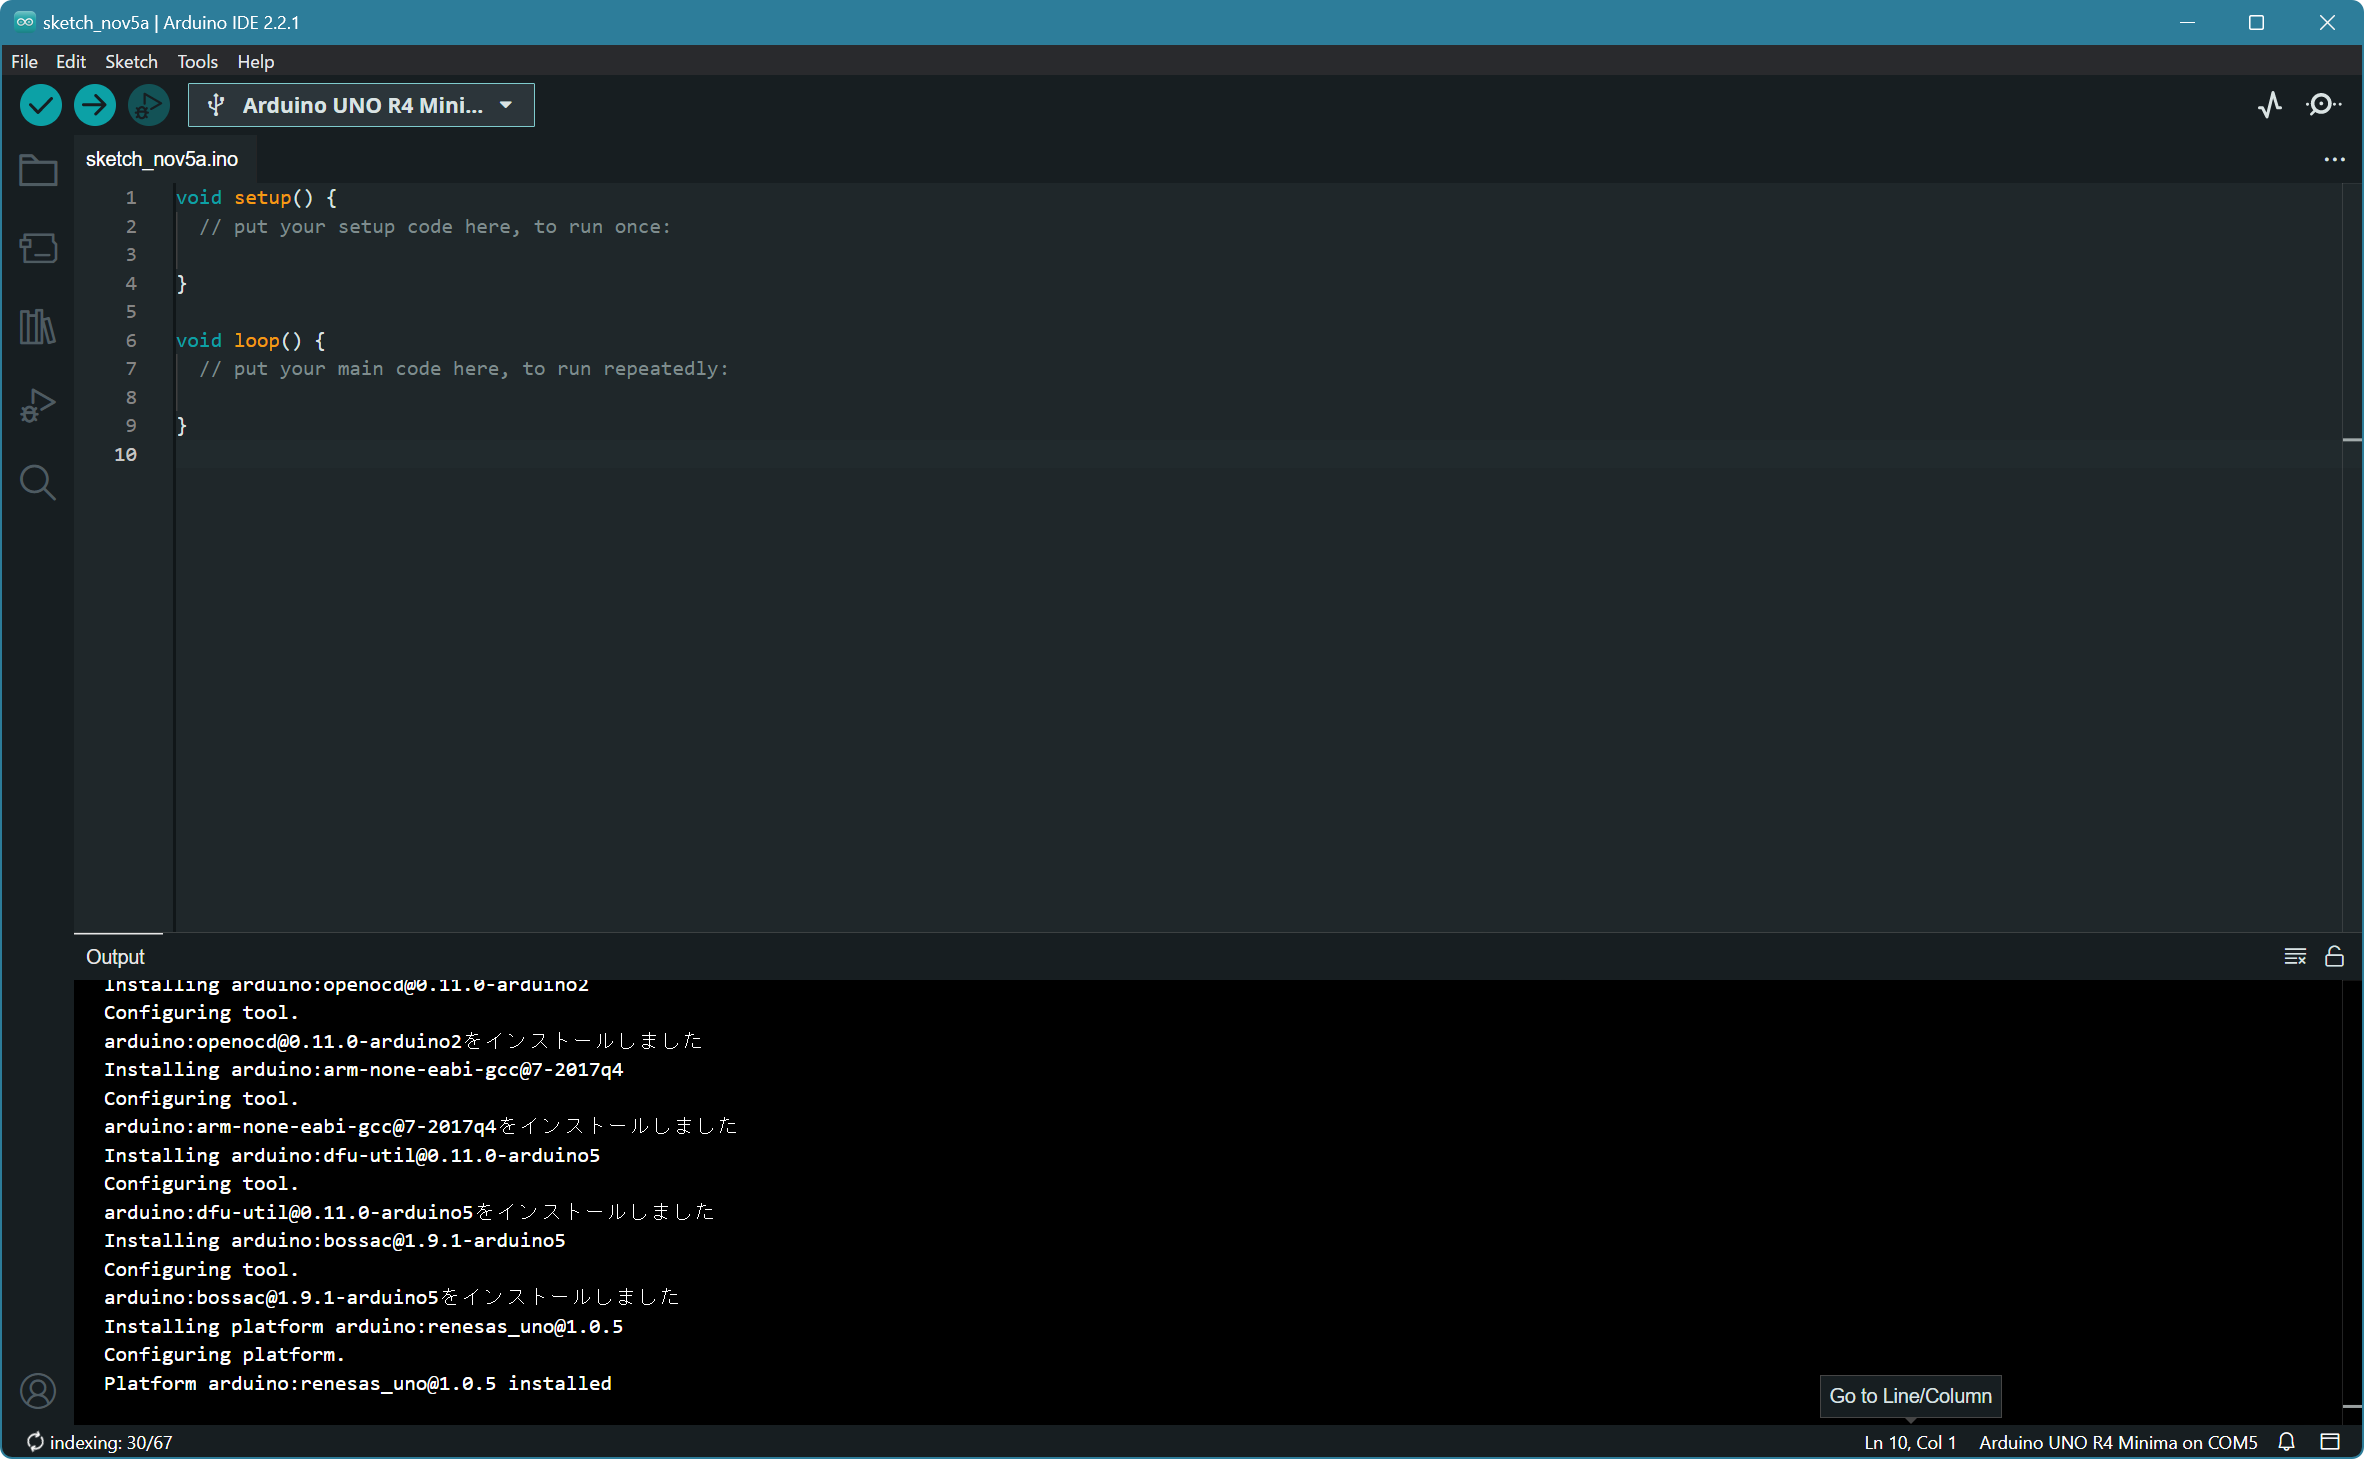Click the 'put your setup code here' comment
2364x1459 pixels.
(x=435, y=227)
